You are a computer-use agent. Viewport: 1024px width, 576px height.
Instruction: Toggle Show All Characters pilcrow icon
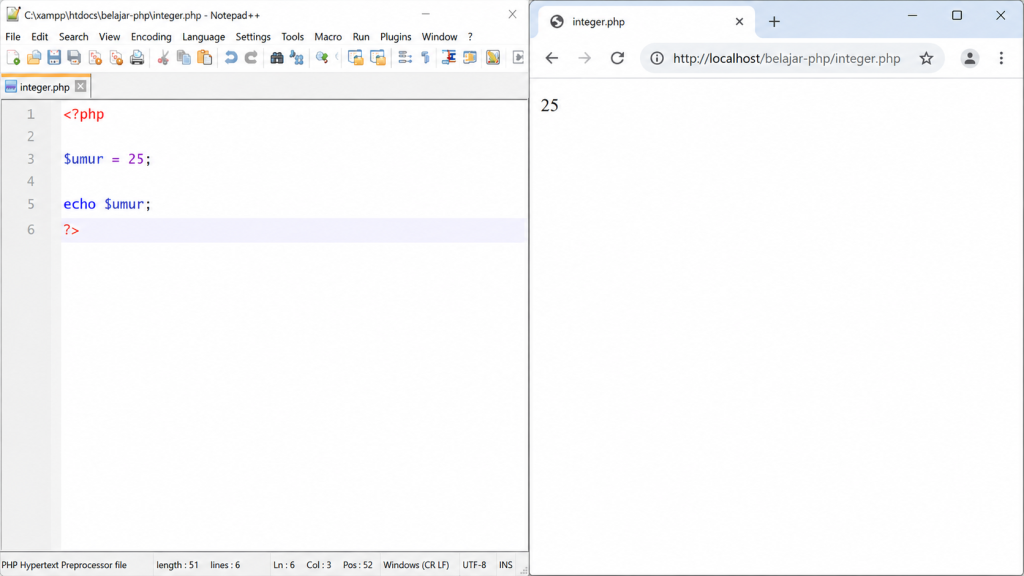tap(425, 58)
